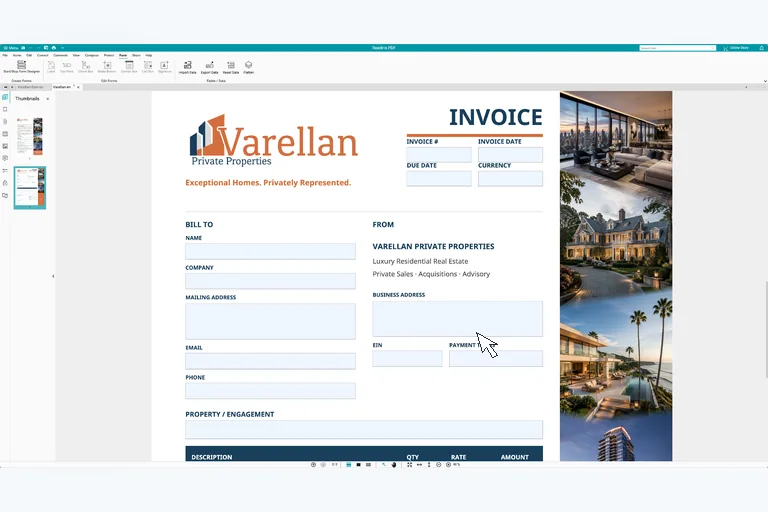The image size is (768, 512).
Task: Select the Signature field tool
Action: tap(165, 67)
